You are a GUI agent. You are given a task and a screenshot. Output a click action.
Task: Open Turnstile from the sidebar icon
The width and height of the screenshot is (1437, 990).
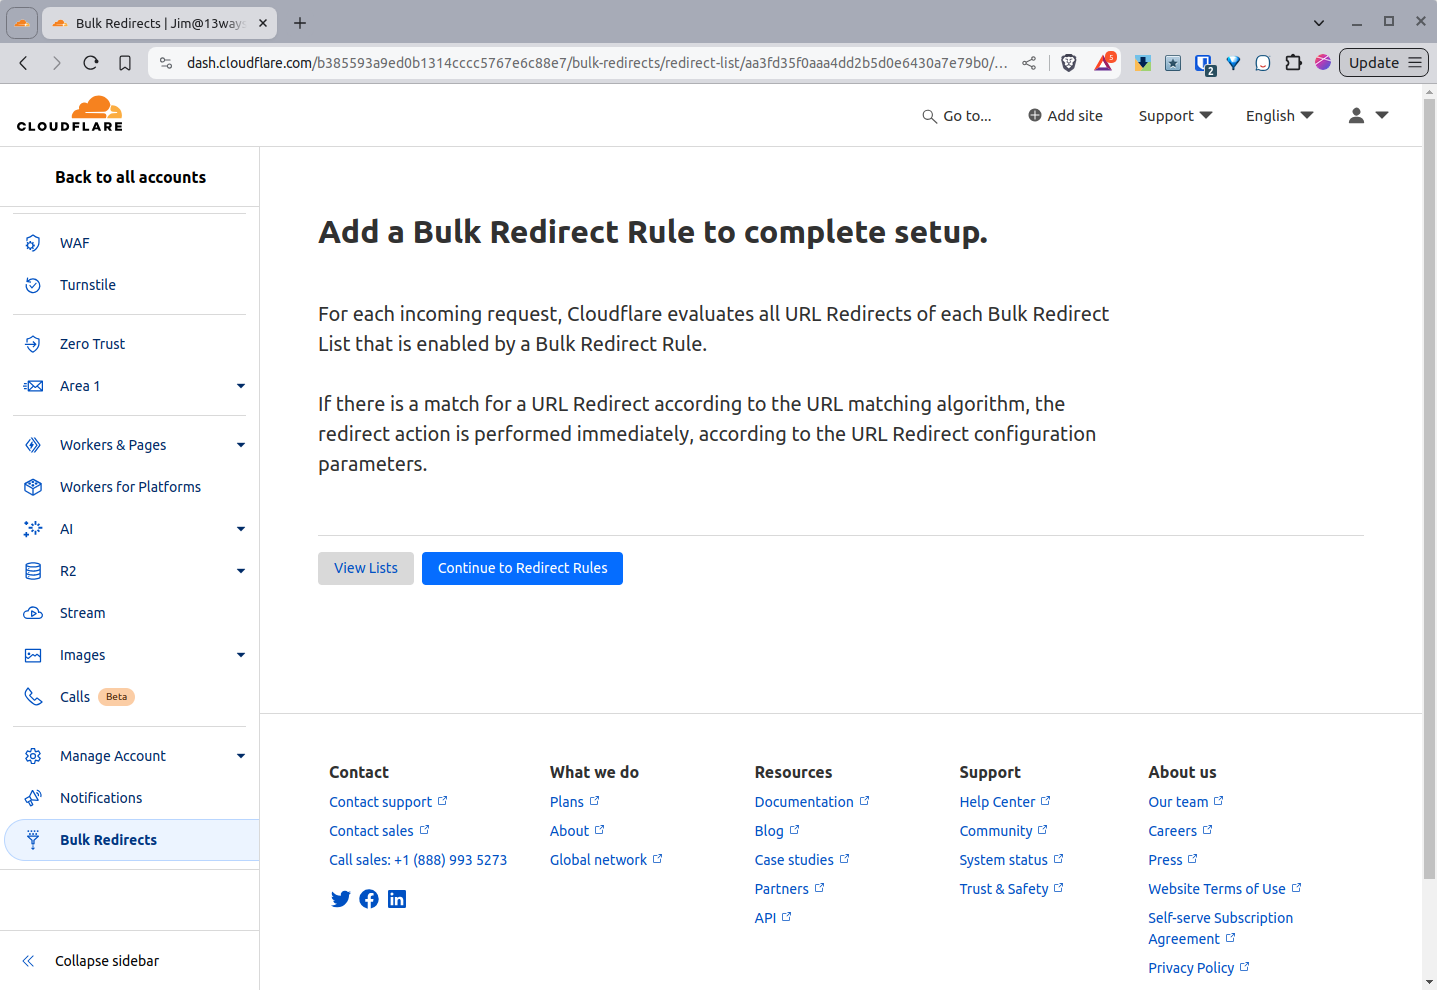point(33,284)
